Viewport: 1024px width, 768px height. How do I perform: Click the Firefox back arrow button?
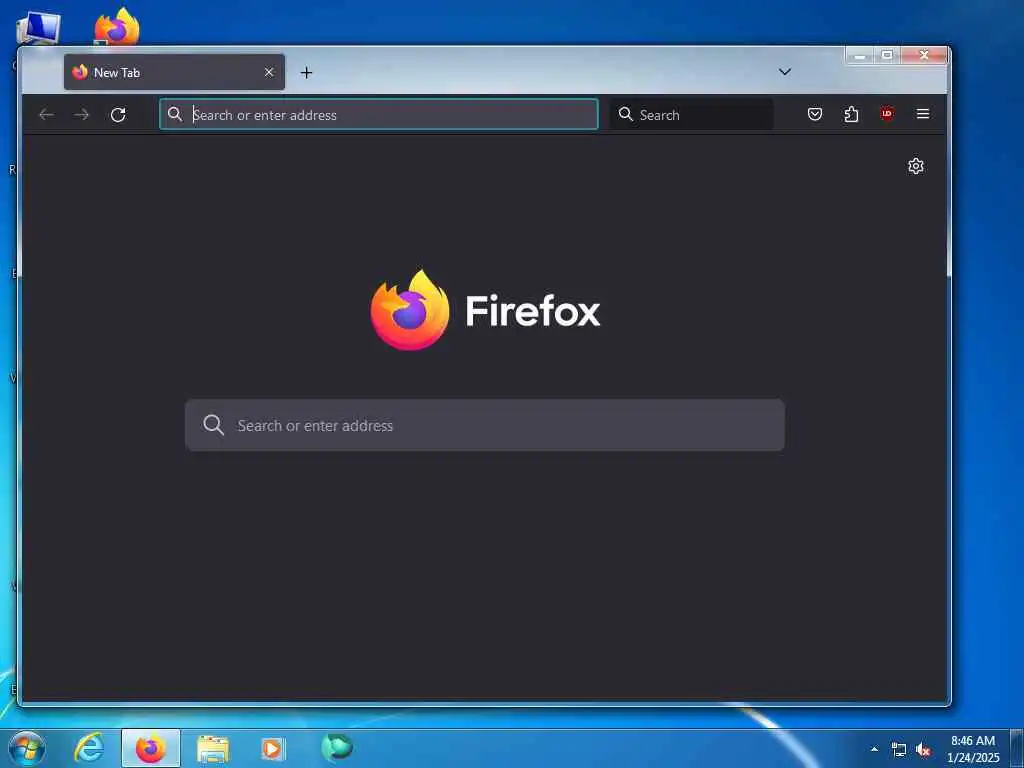click(x=46, y=115)
